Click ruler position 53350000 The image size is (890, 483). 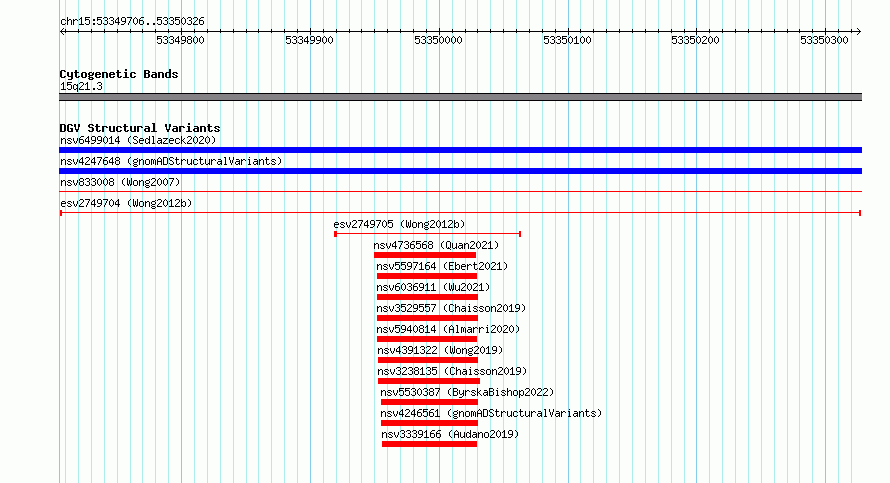click(x=438, y=40)
